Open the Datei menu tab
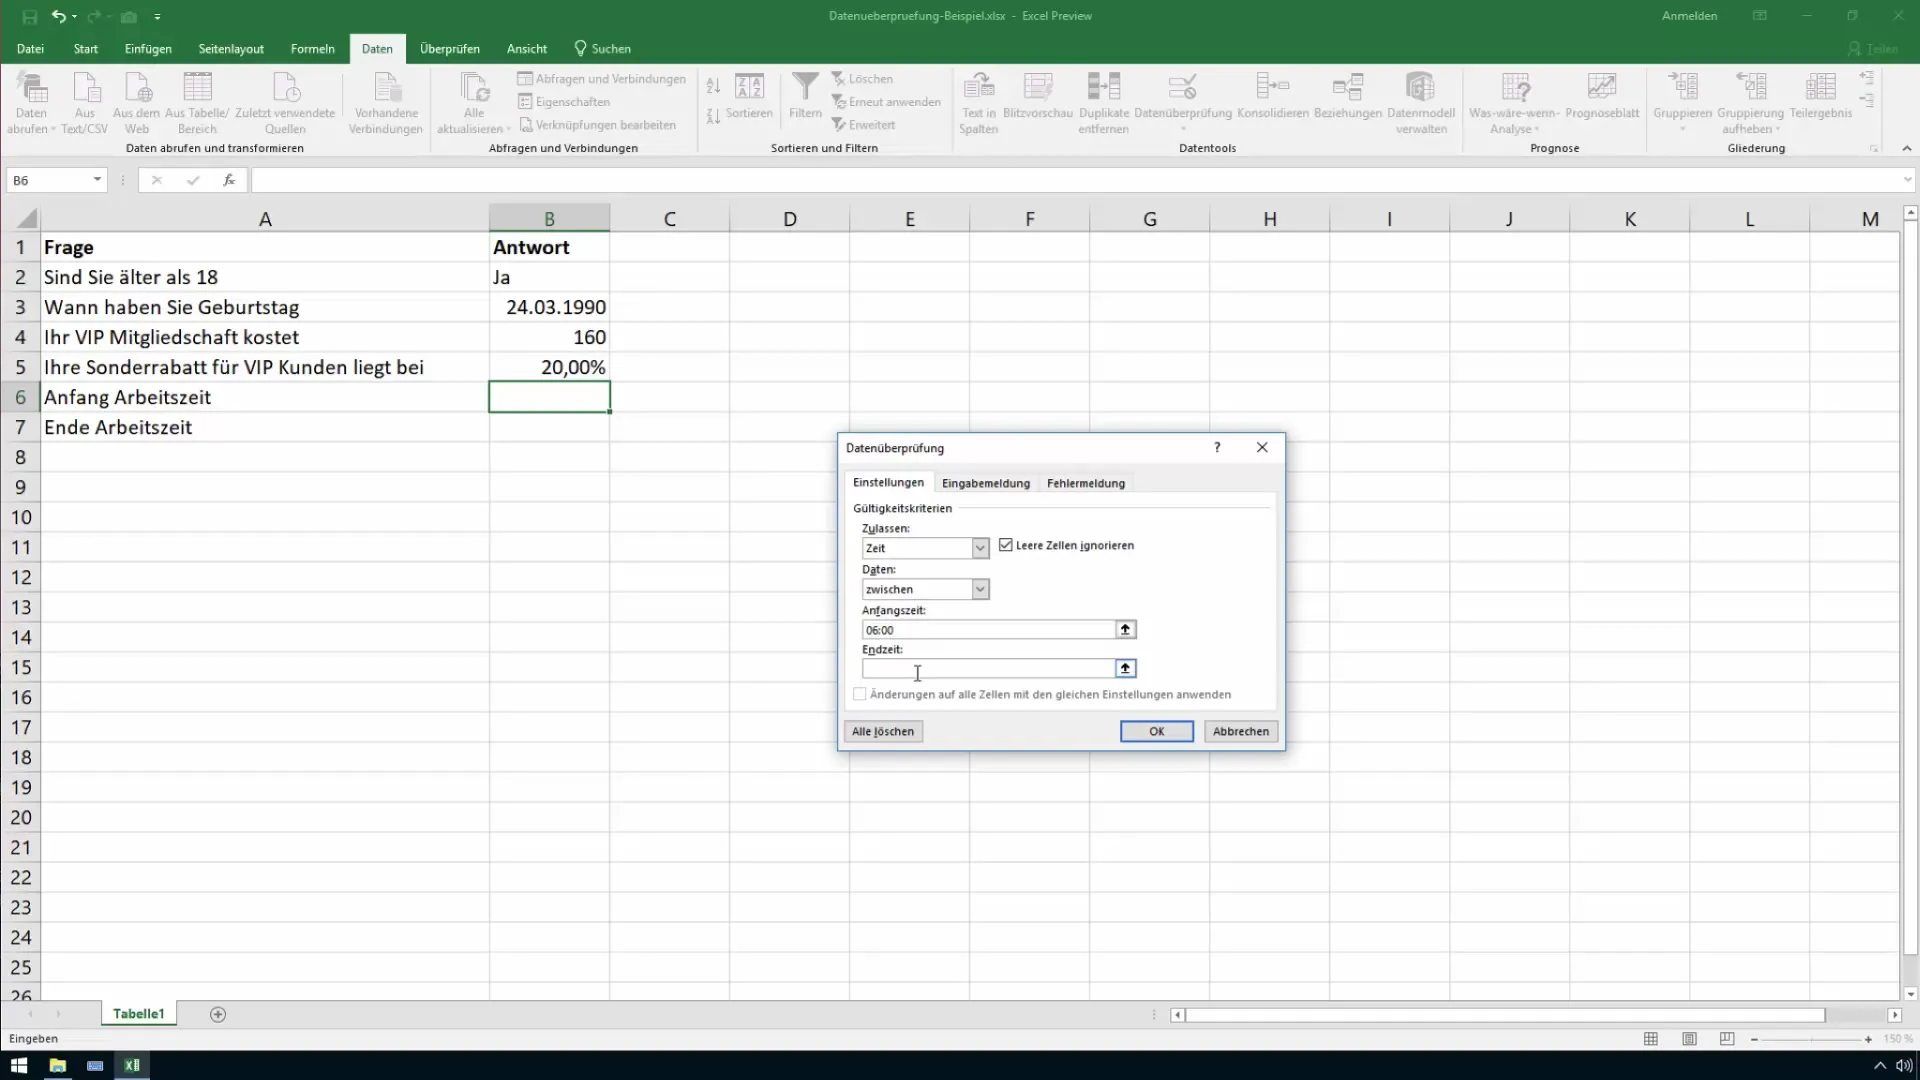Image resolution: width=1920 pixels, height=1080 pixels. click(x=30, y=48)
